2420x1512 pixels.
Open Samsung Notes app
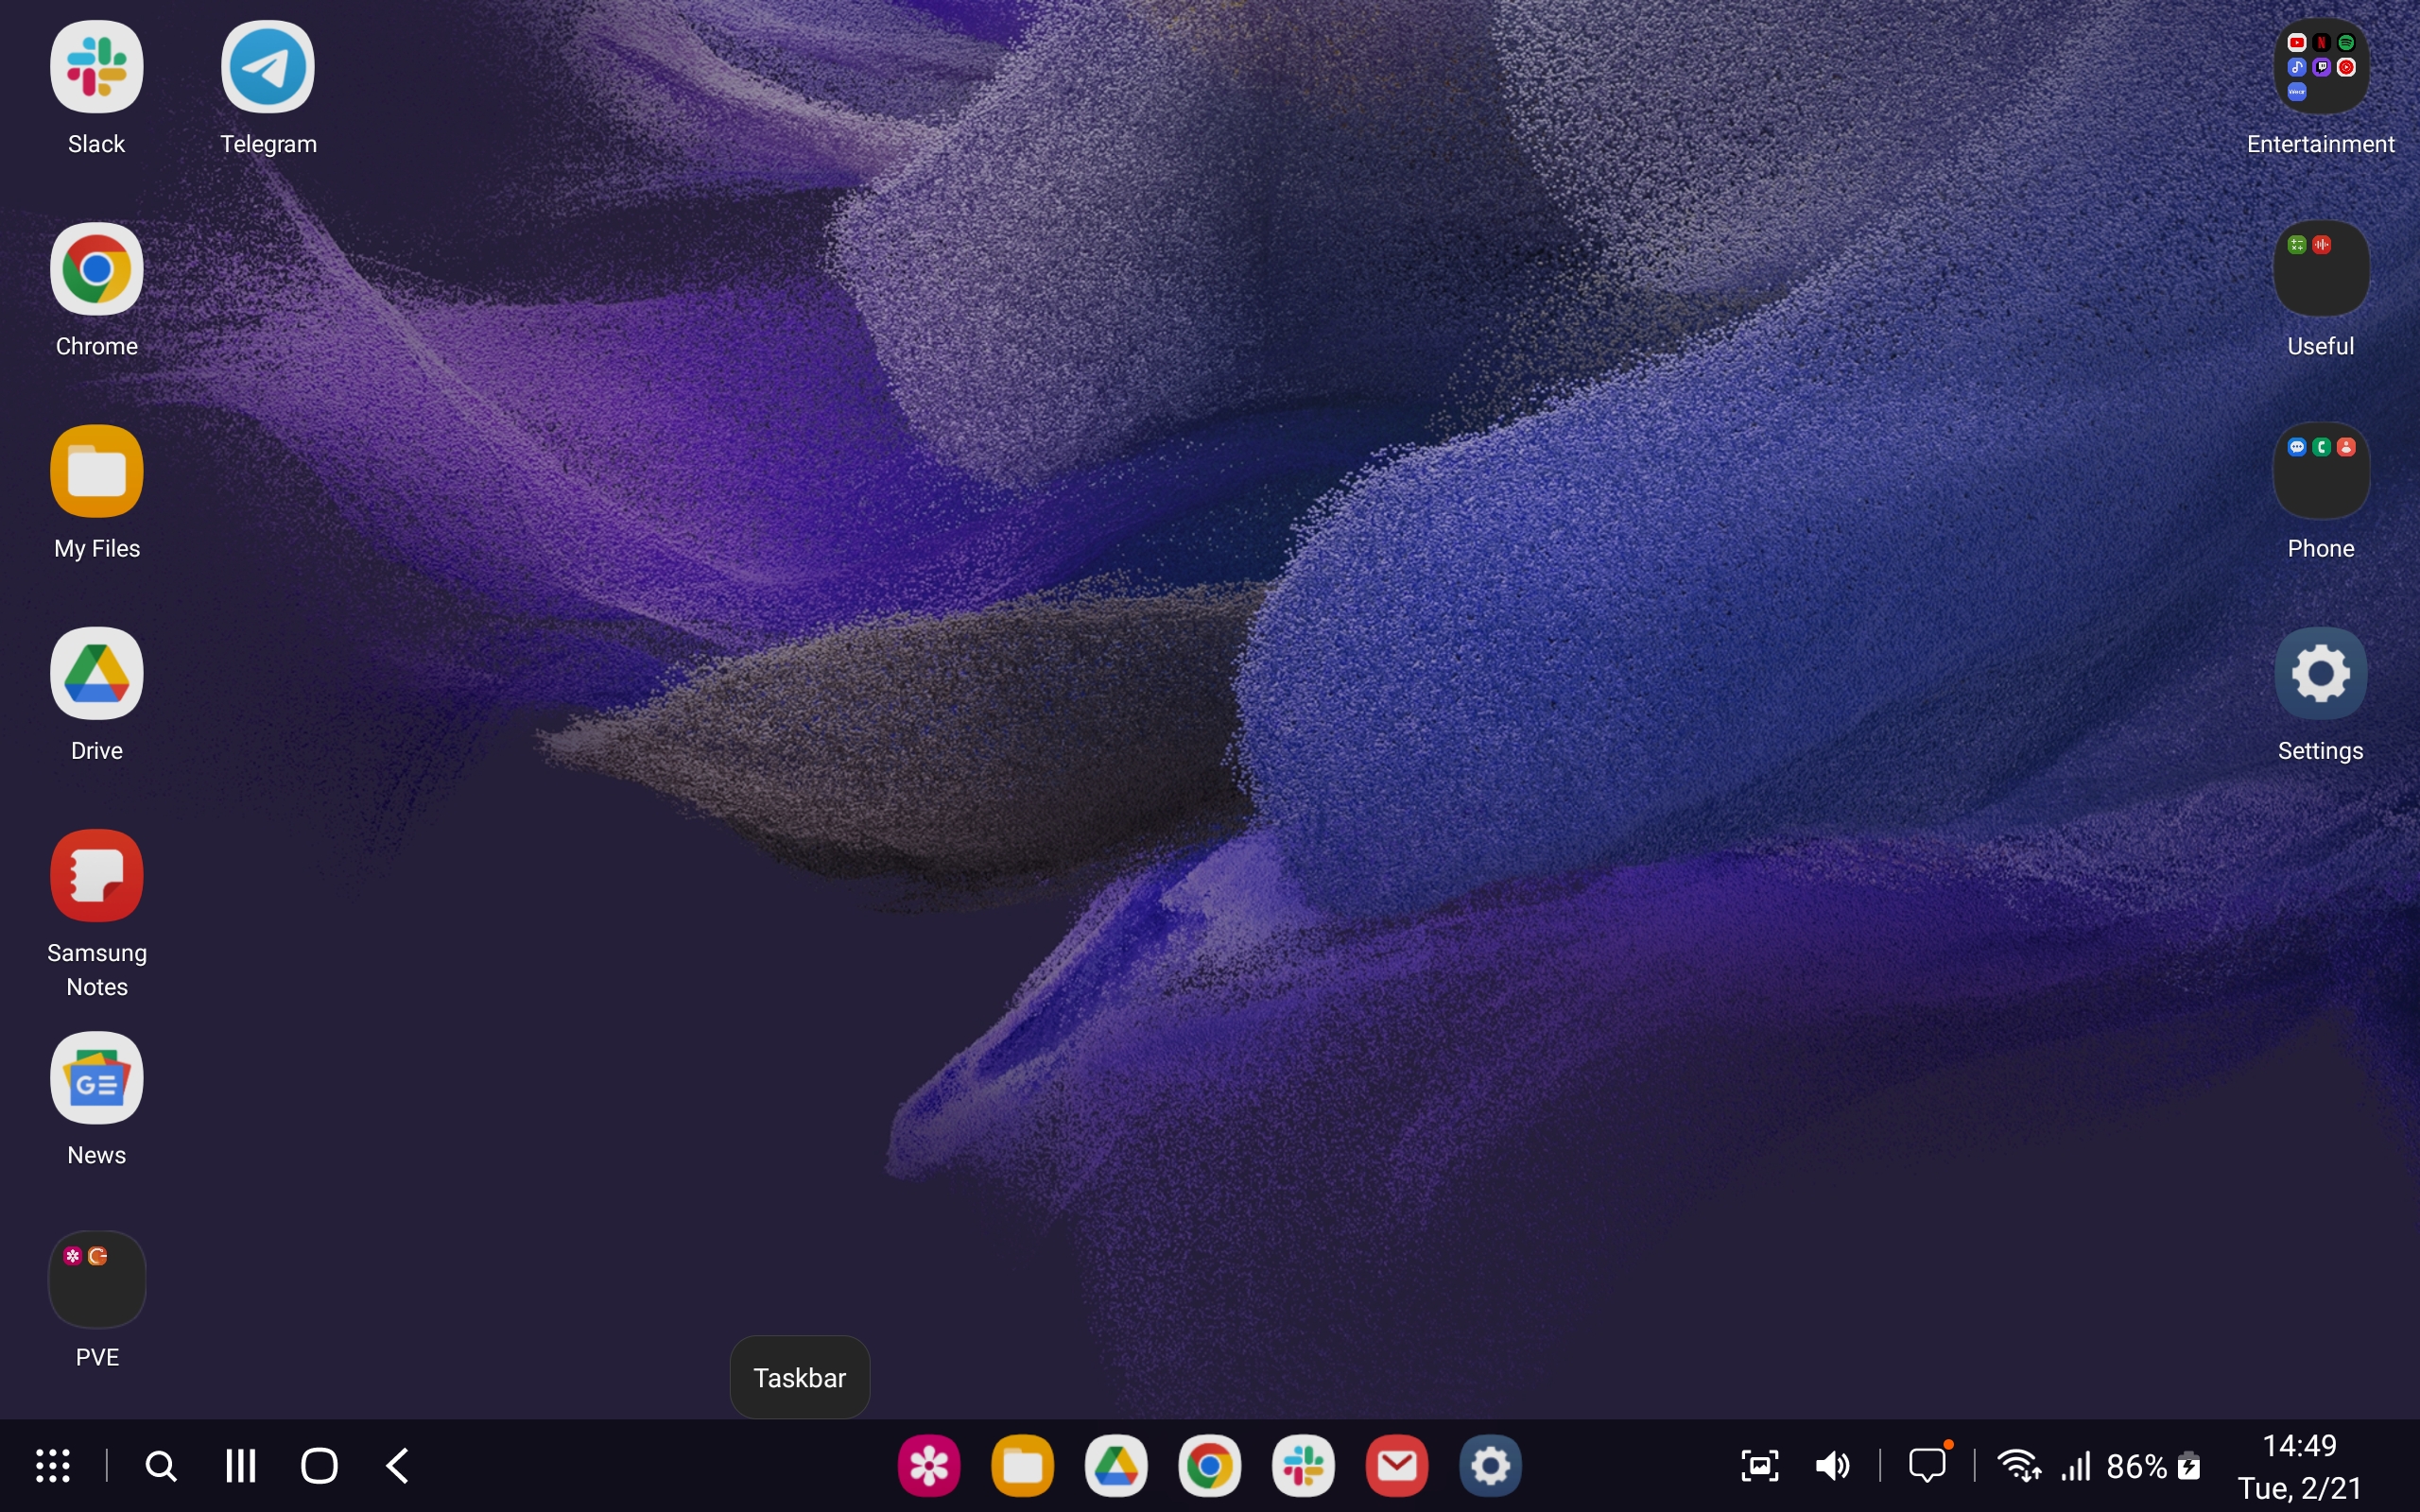coord(96,876)
